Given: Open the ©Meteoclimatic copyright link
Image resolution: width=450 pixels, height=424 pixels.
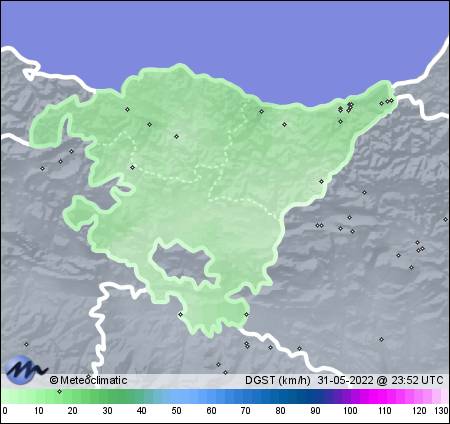Looking at the screenshot, I should (88, 380).
